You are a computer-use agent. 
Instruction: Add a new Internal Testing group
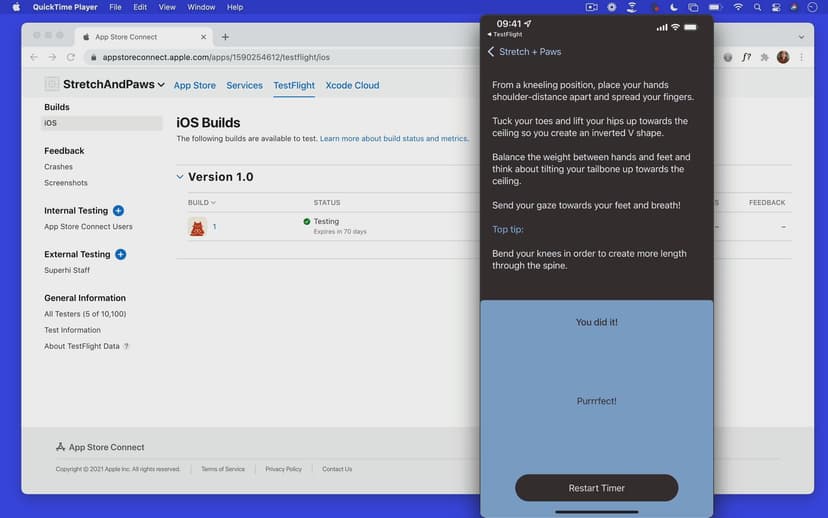pos(118,211)
